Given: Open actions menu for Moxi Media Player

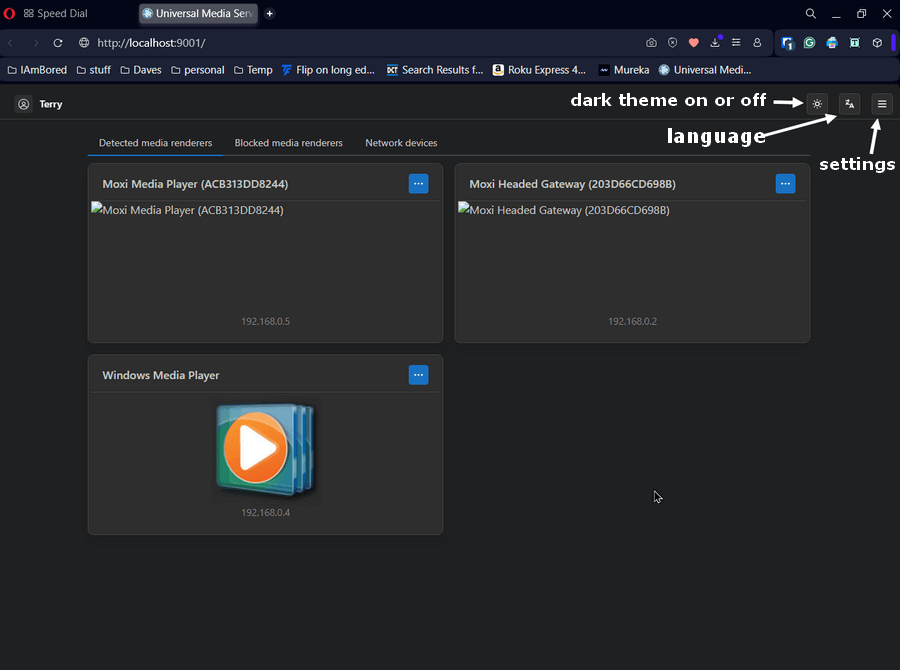Looking at the screenshot, I should (x=418, y=184).
